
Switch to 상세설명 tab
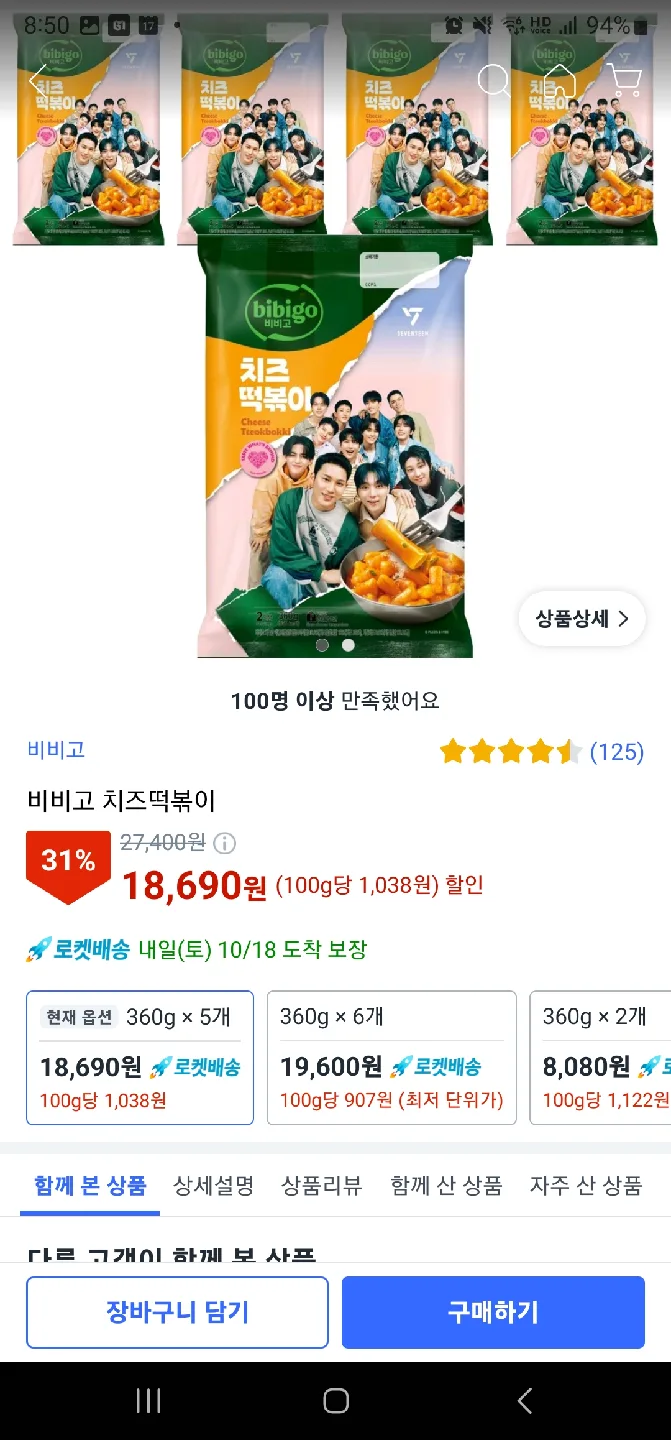(x=213, y=1186)
